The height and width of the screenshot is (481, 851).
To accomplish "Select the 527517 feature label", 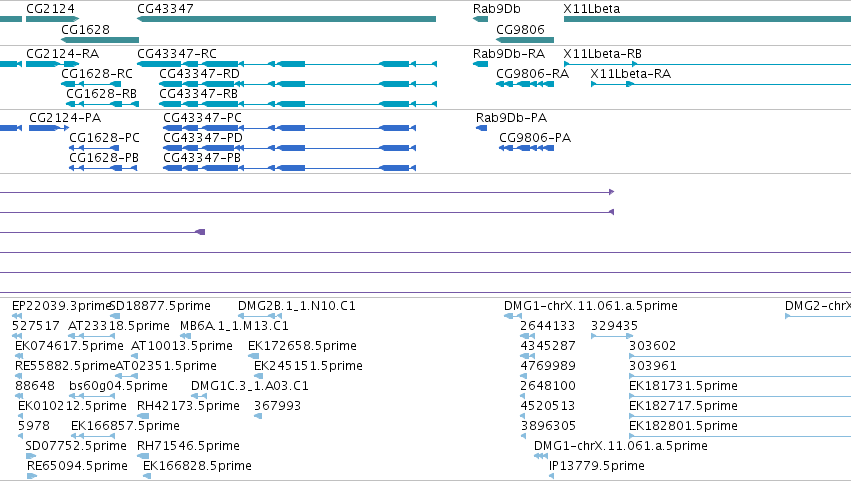I will (36, 326).
